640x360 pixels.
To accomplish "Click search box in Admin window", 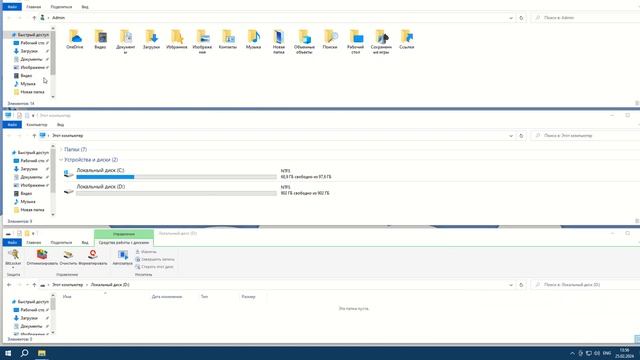I will [x=586, y=18].
